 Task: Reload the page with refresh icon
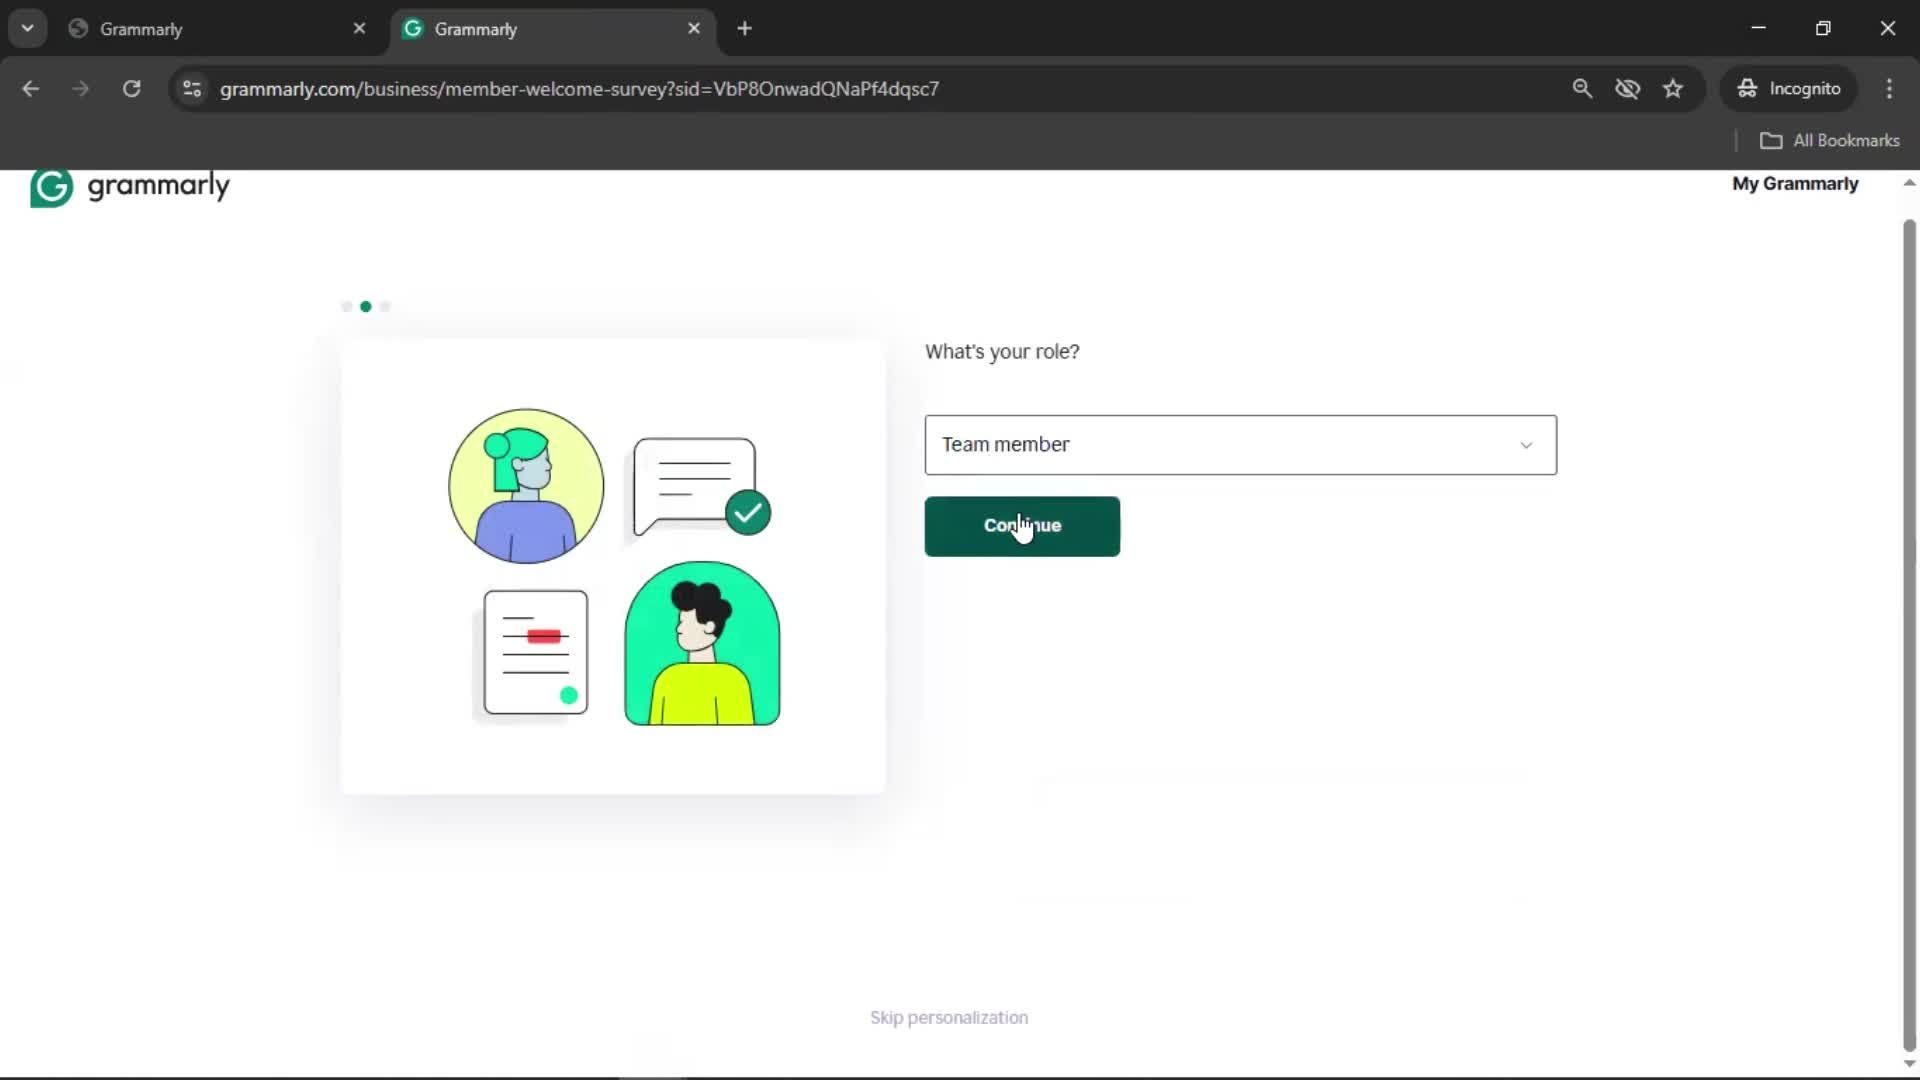pos(131,89)
